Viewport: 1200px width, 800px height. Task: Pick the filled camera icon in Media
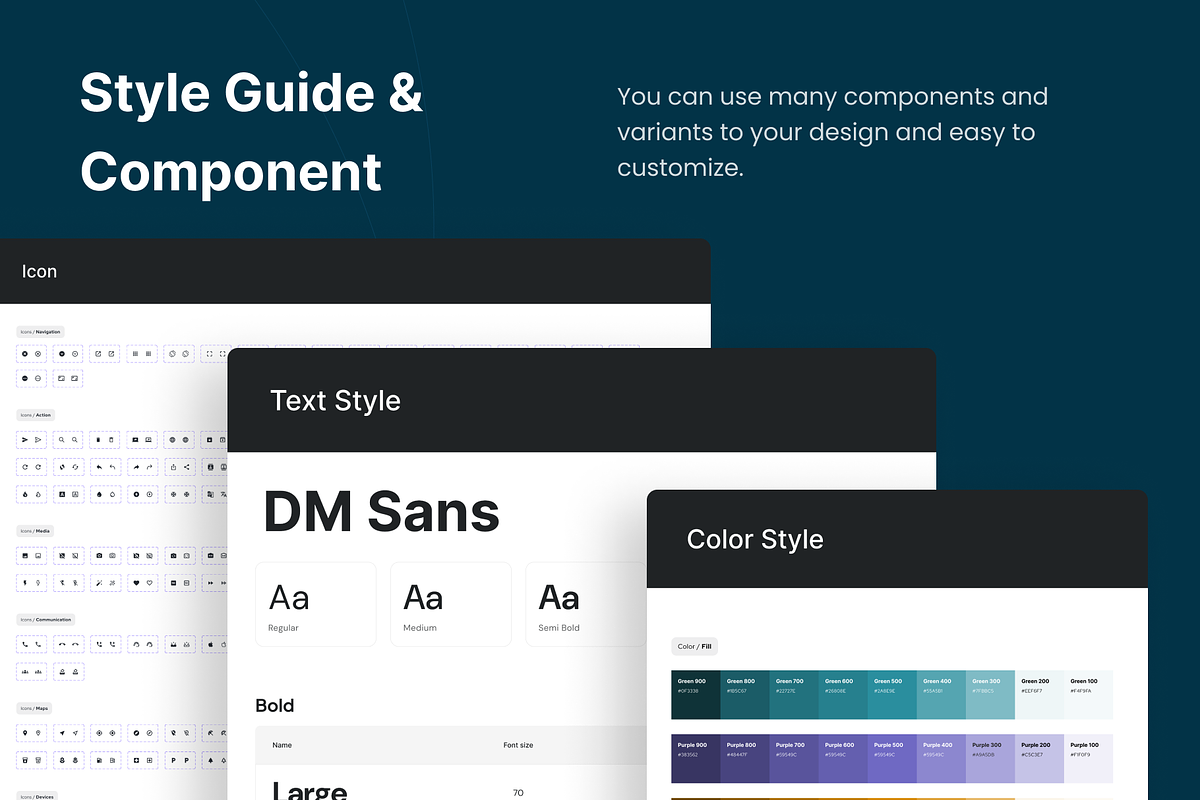99,556
